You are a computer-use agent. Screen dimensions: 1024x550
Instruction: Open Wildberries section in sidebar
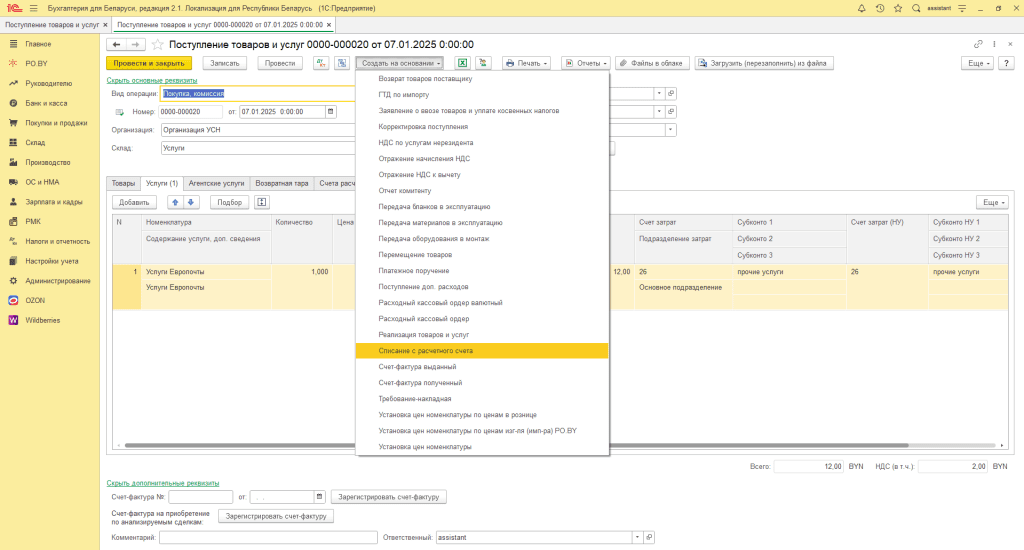point(42,320)
